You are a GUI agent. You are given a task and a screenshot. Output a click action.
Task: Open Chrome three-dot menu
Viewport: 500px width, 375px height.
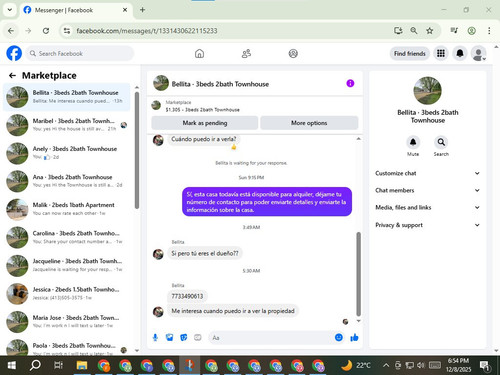coord(489,31)
